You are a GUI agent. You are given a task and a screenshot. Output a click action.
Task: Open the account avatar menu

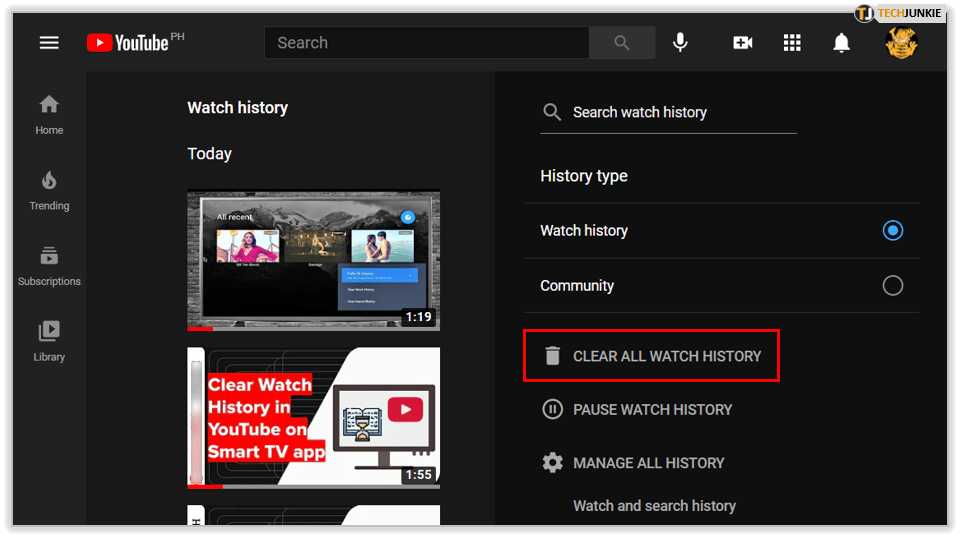point(901,42)
